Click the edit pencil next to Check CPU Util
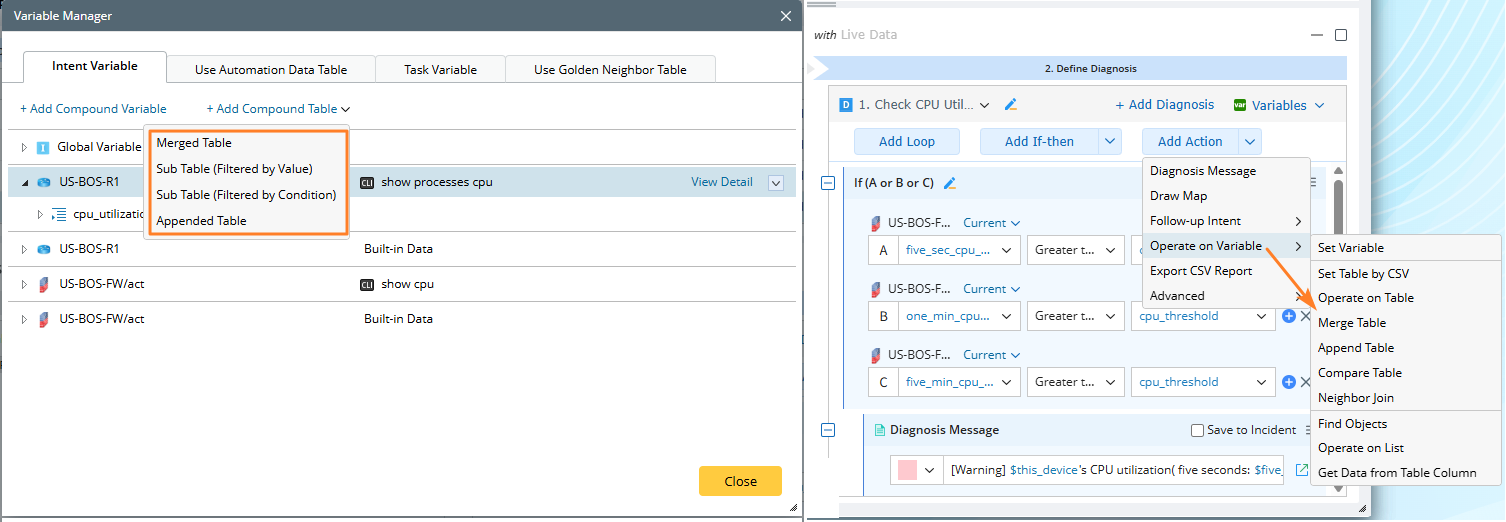 (x=1011, y=104)
